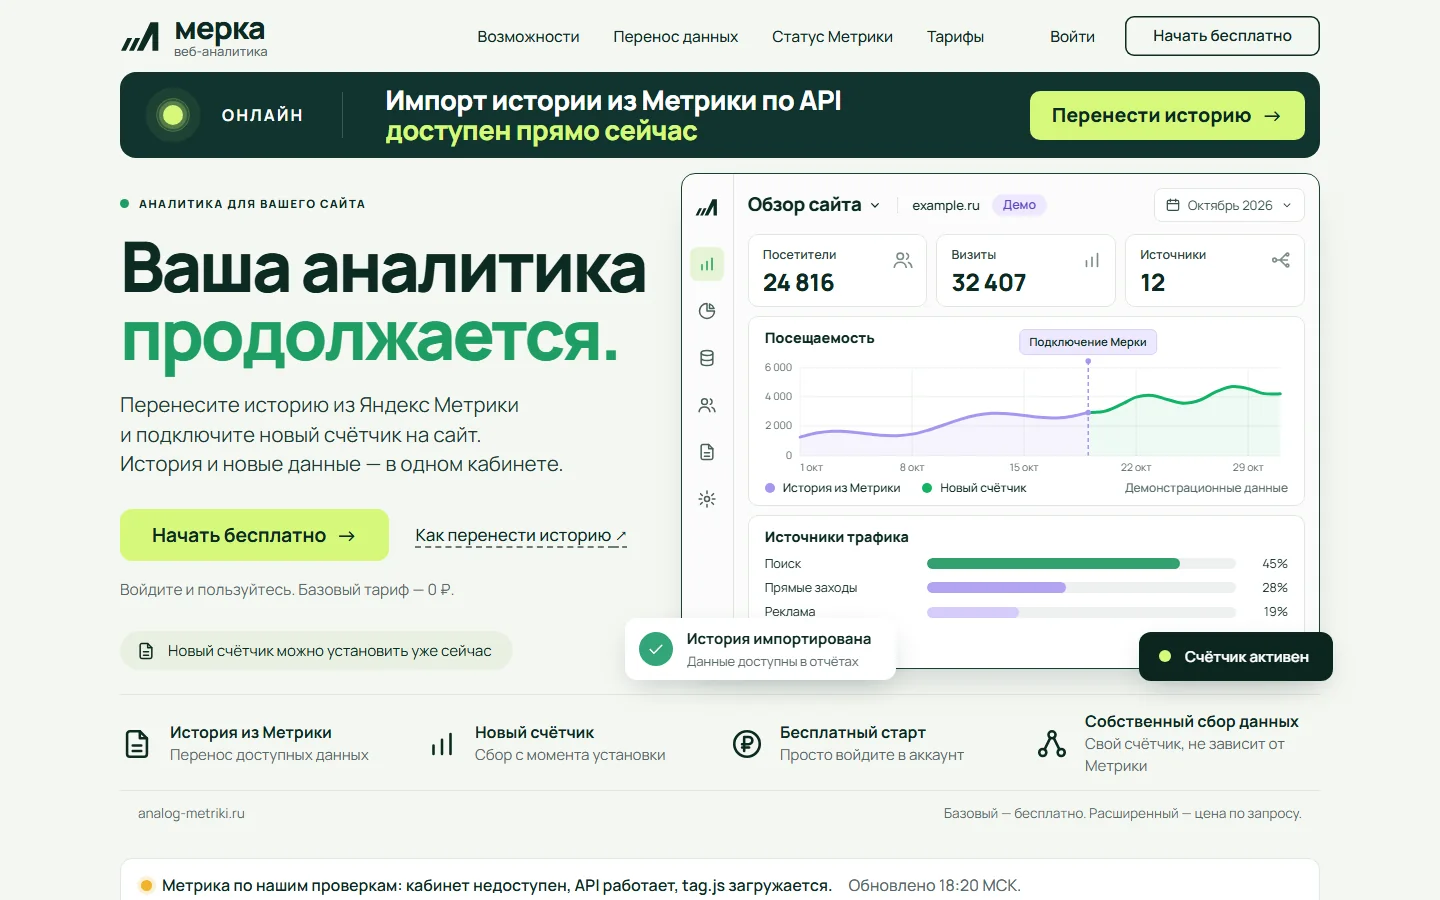Click the Войти login link

click(x=1072, y=37)
